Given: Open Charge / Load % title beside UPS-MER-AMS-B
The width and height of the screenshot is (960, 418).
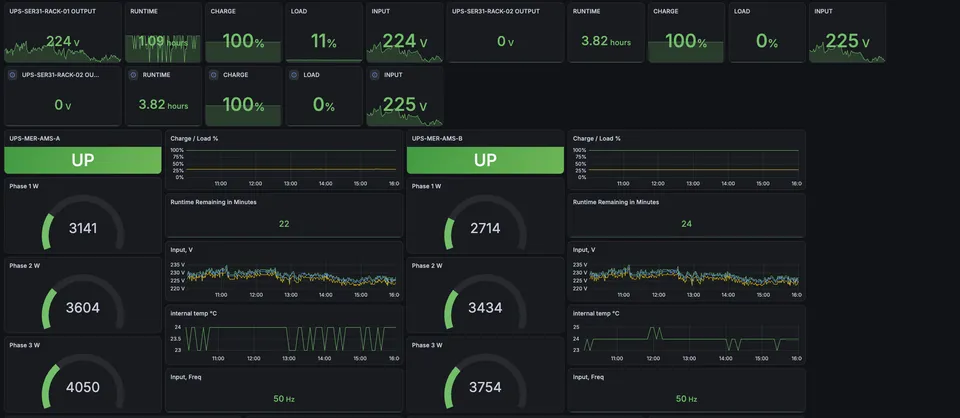Looking at the screenshot, I should (596, 138).
